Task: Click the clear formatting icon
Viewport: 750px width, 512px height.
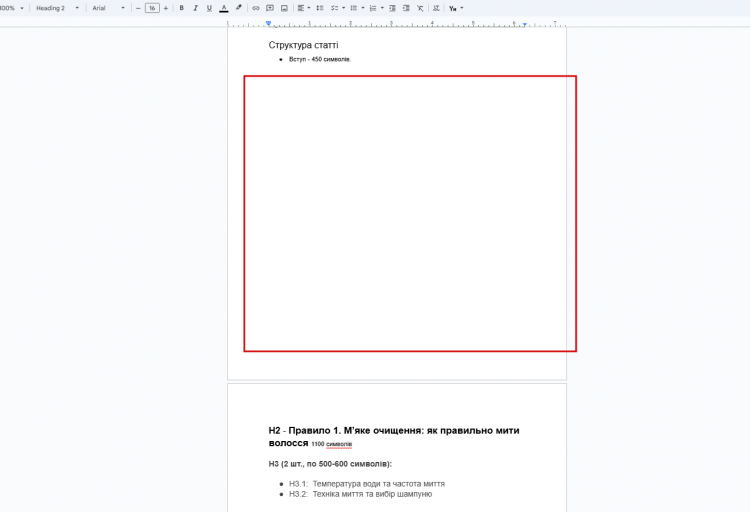Action: 420,8
